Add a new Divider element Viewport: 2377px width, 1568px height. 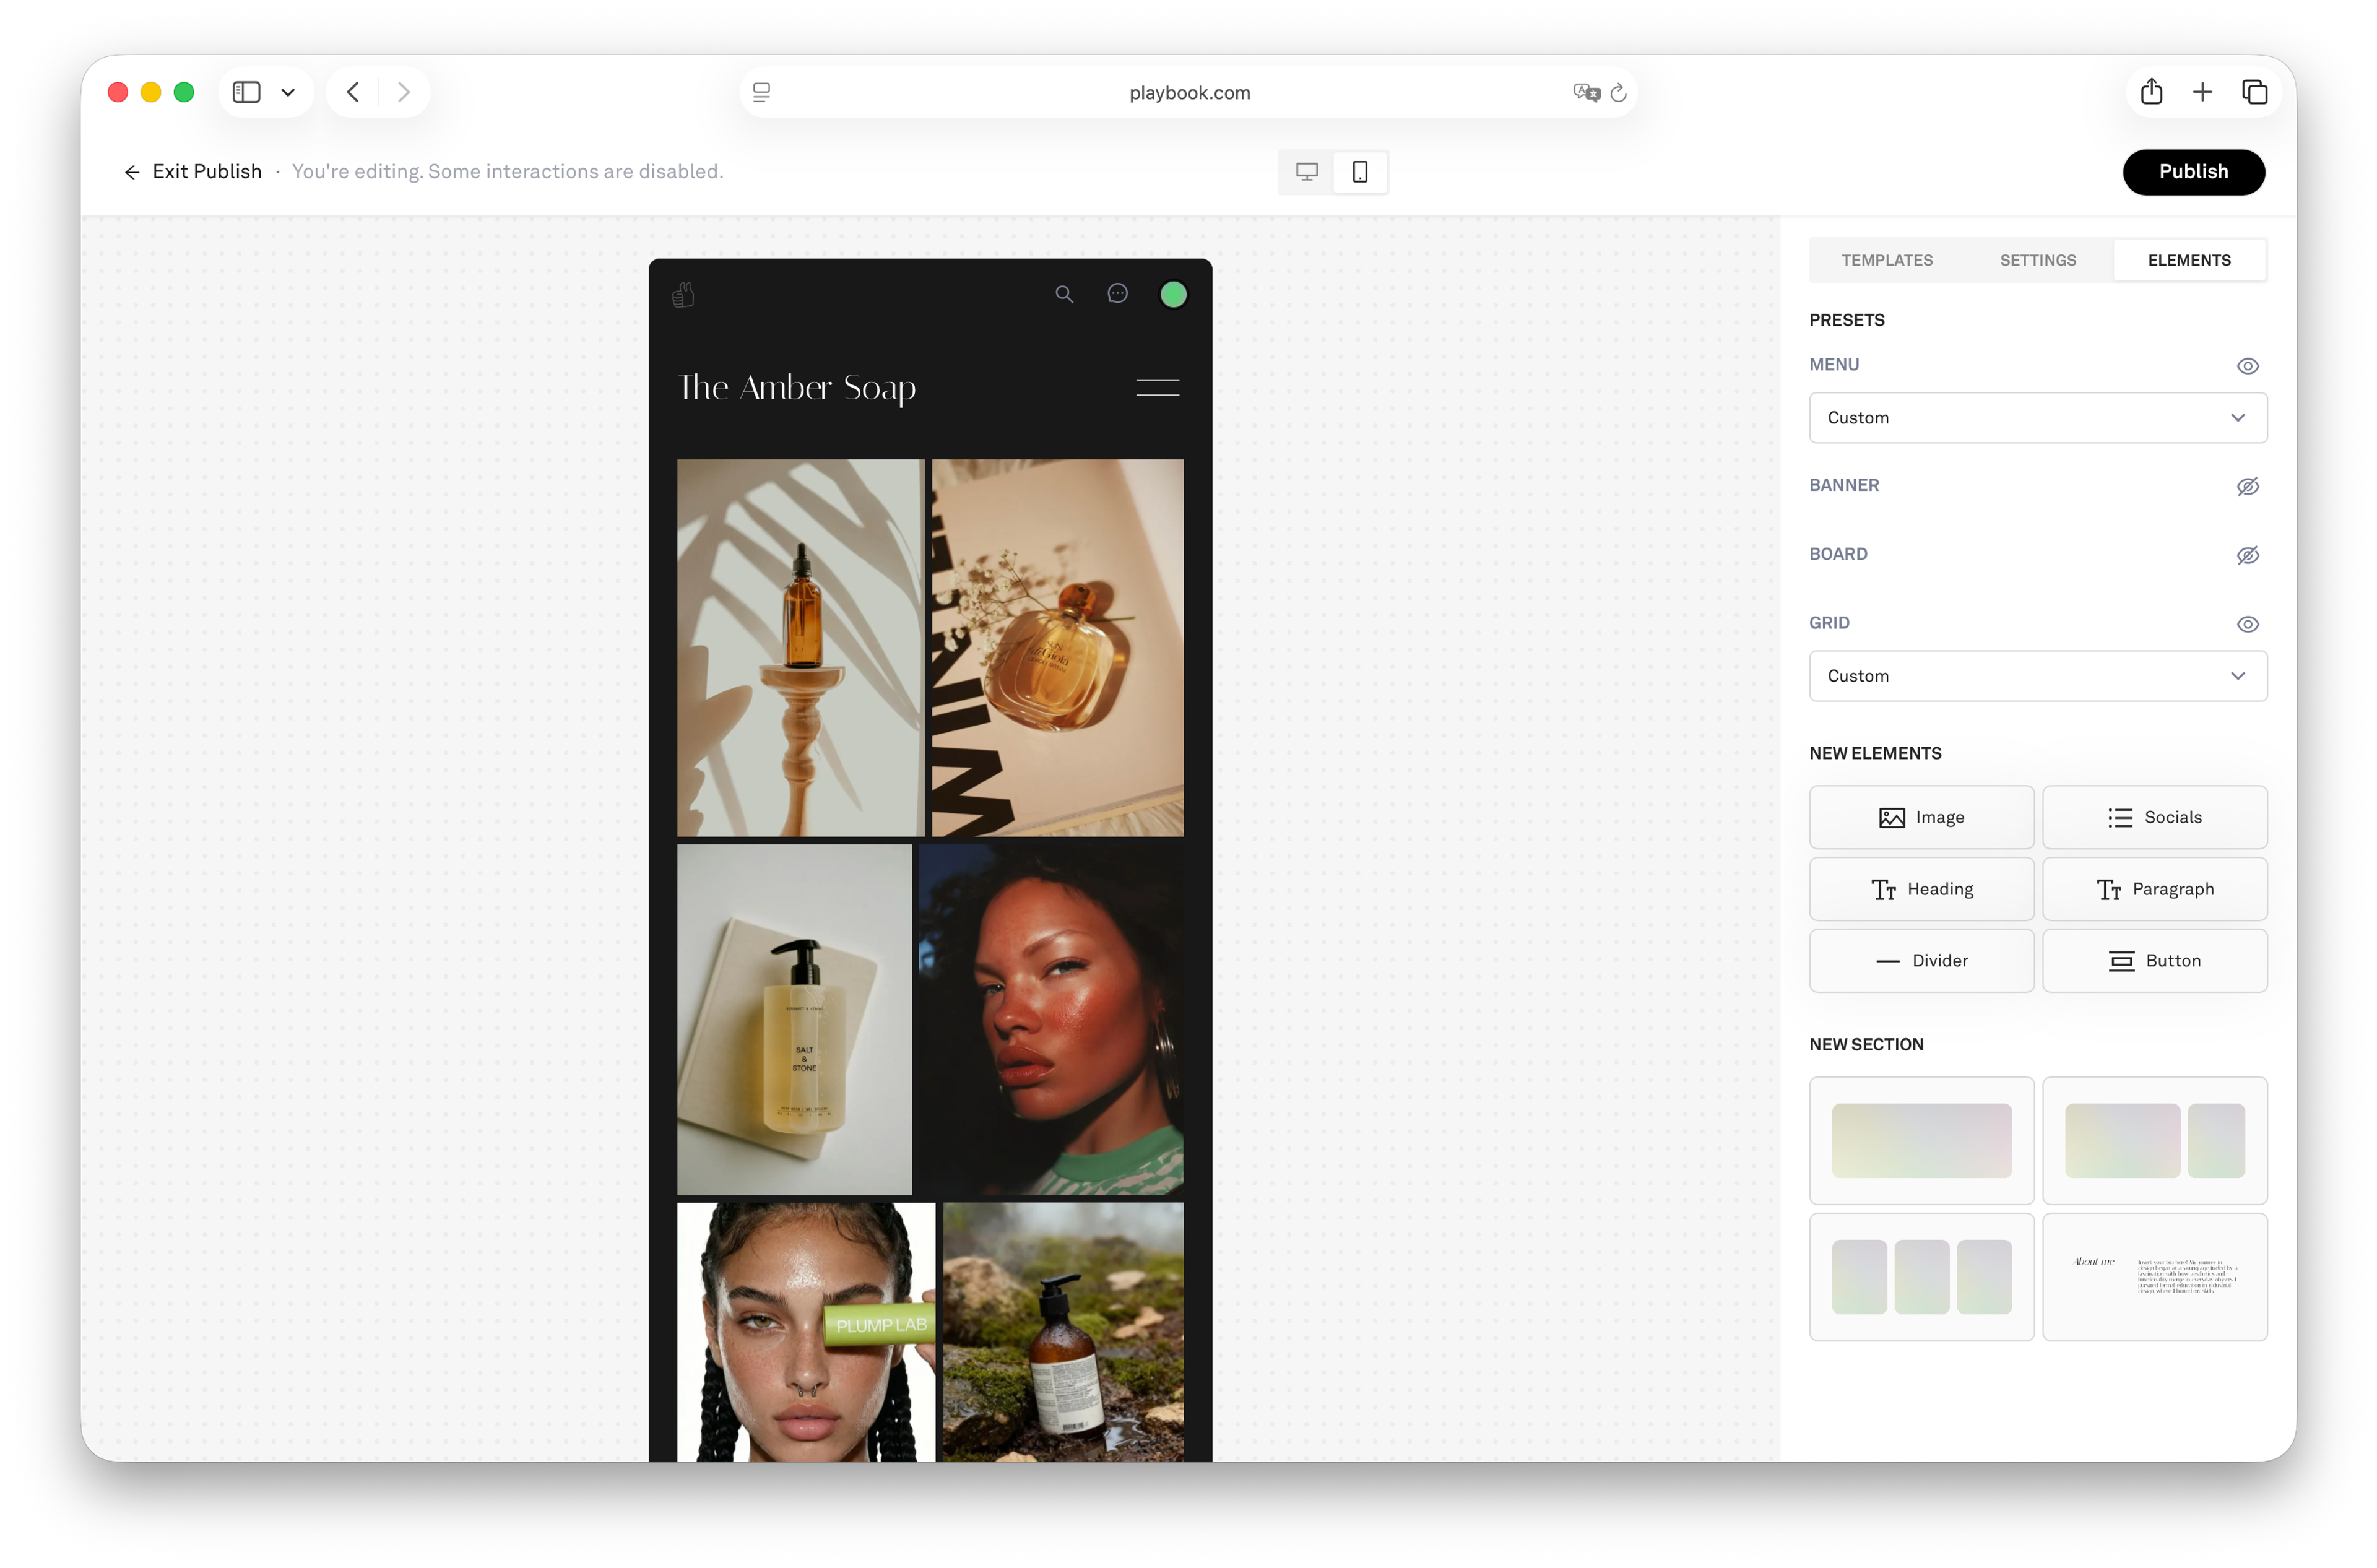(x=1921, y=961)
